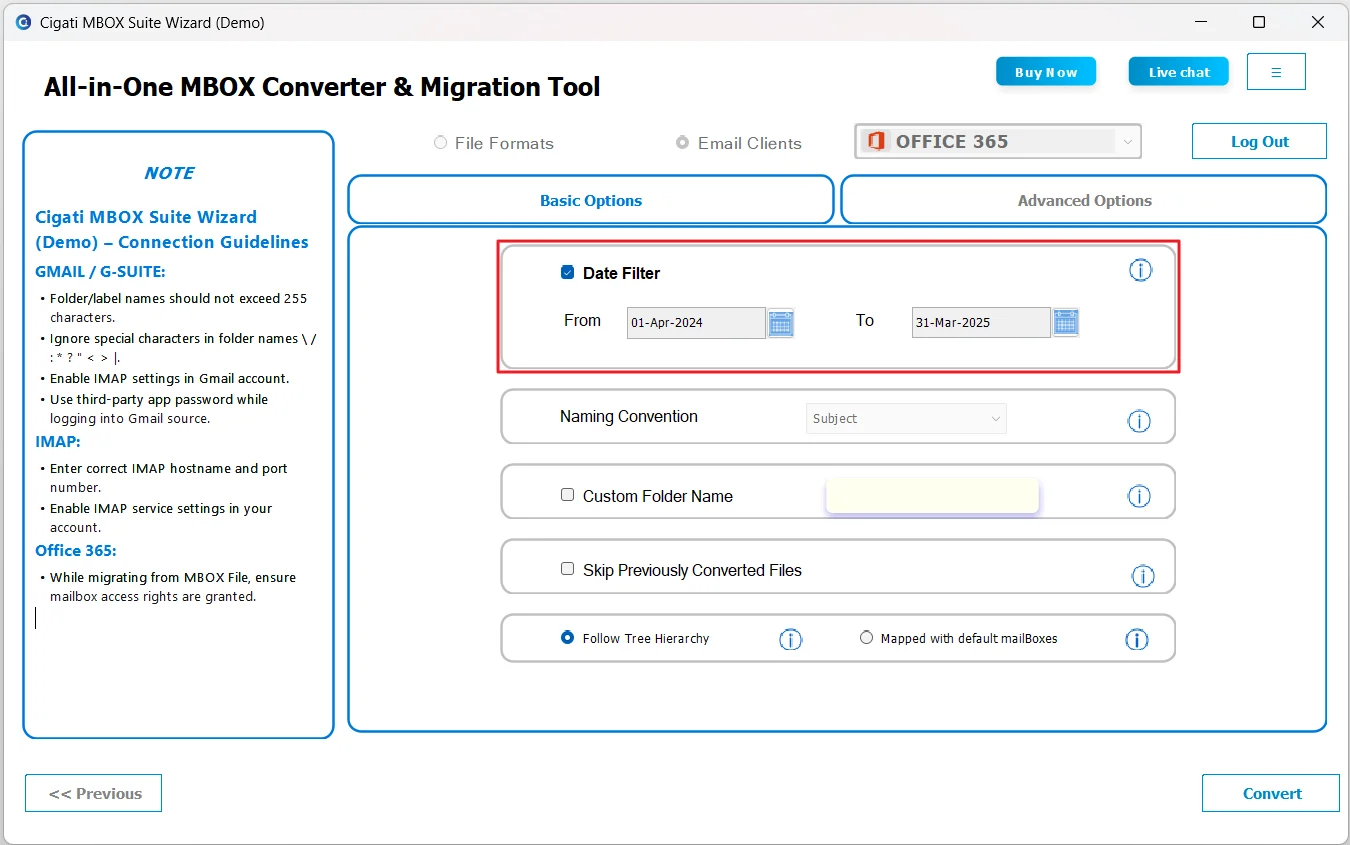Click the Convert button
This screenshot has width=1350, height=845.
1271,793
